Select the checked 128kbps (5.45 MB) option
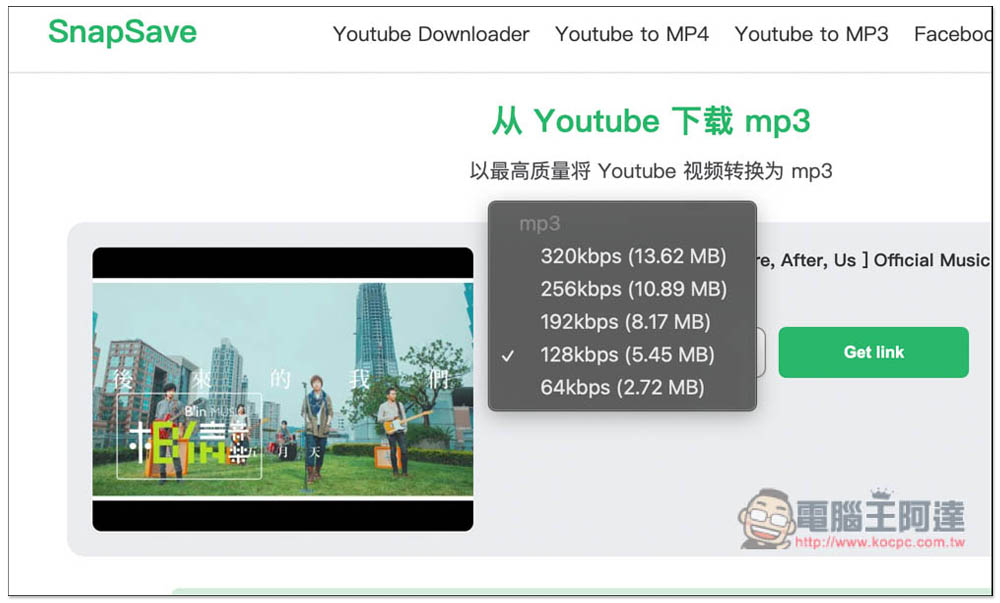Image resolution: width=1000 pixels, height=603 pixels. [627, 355]
